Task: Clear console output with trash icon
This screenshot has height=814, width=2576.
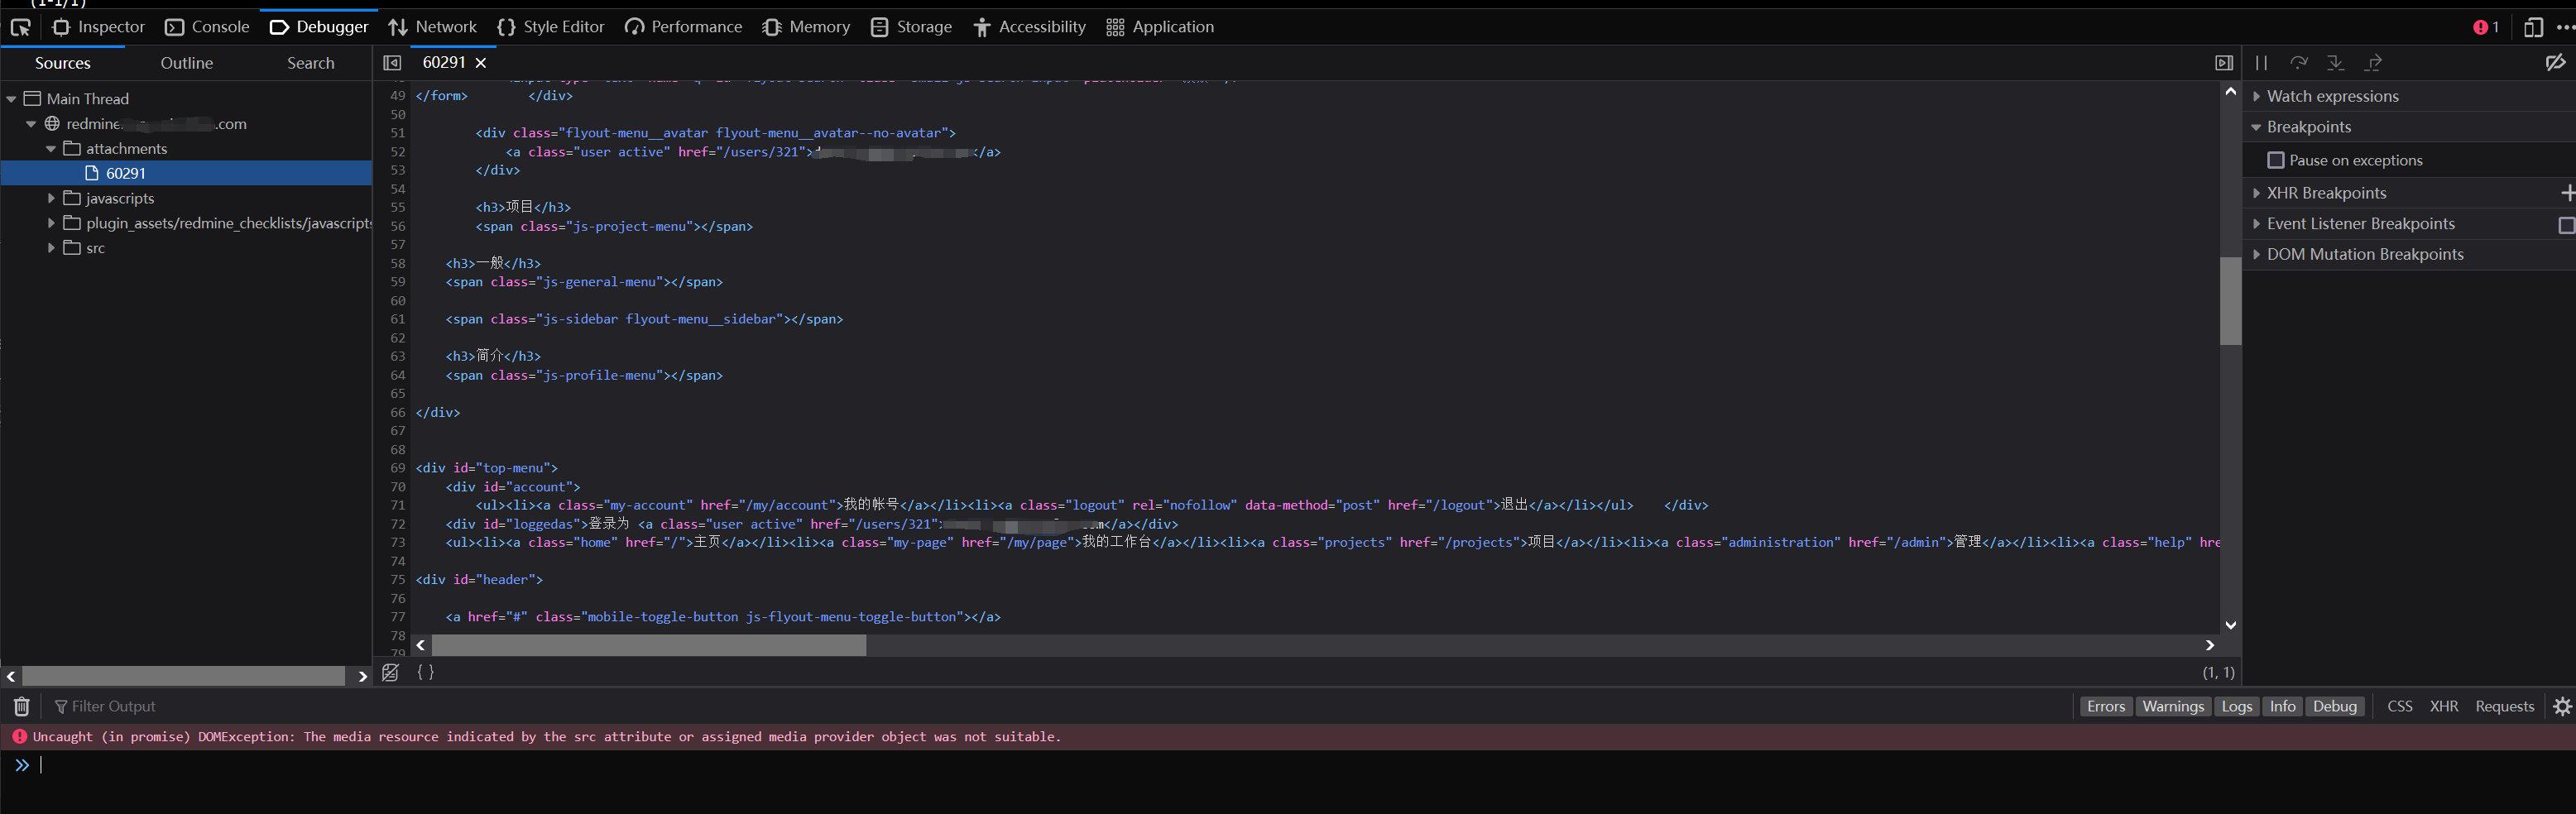Action: point(21,707)
